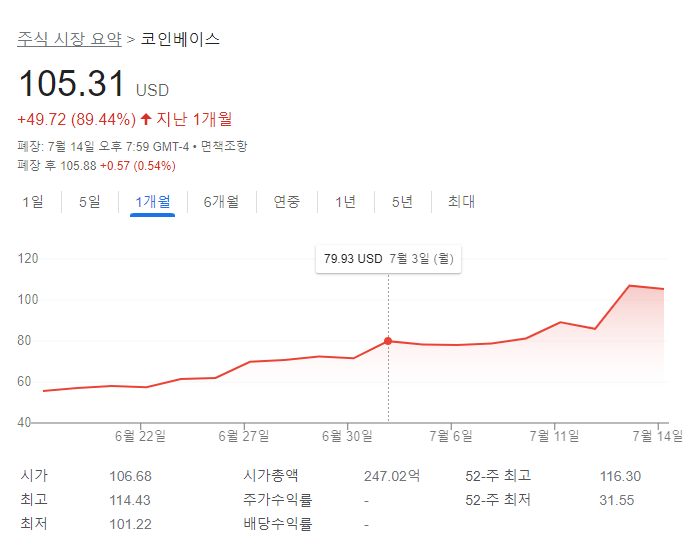This screenshot has width=696, height=539.
Task: Click the red up arrow icon
Action: (x=146, y=119)
